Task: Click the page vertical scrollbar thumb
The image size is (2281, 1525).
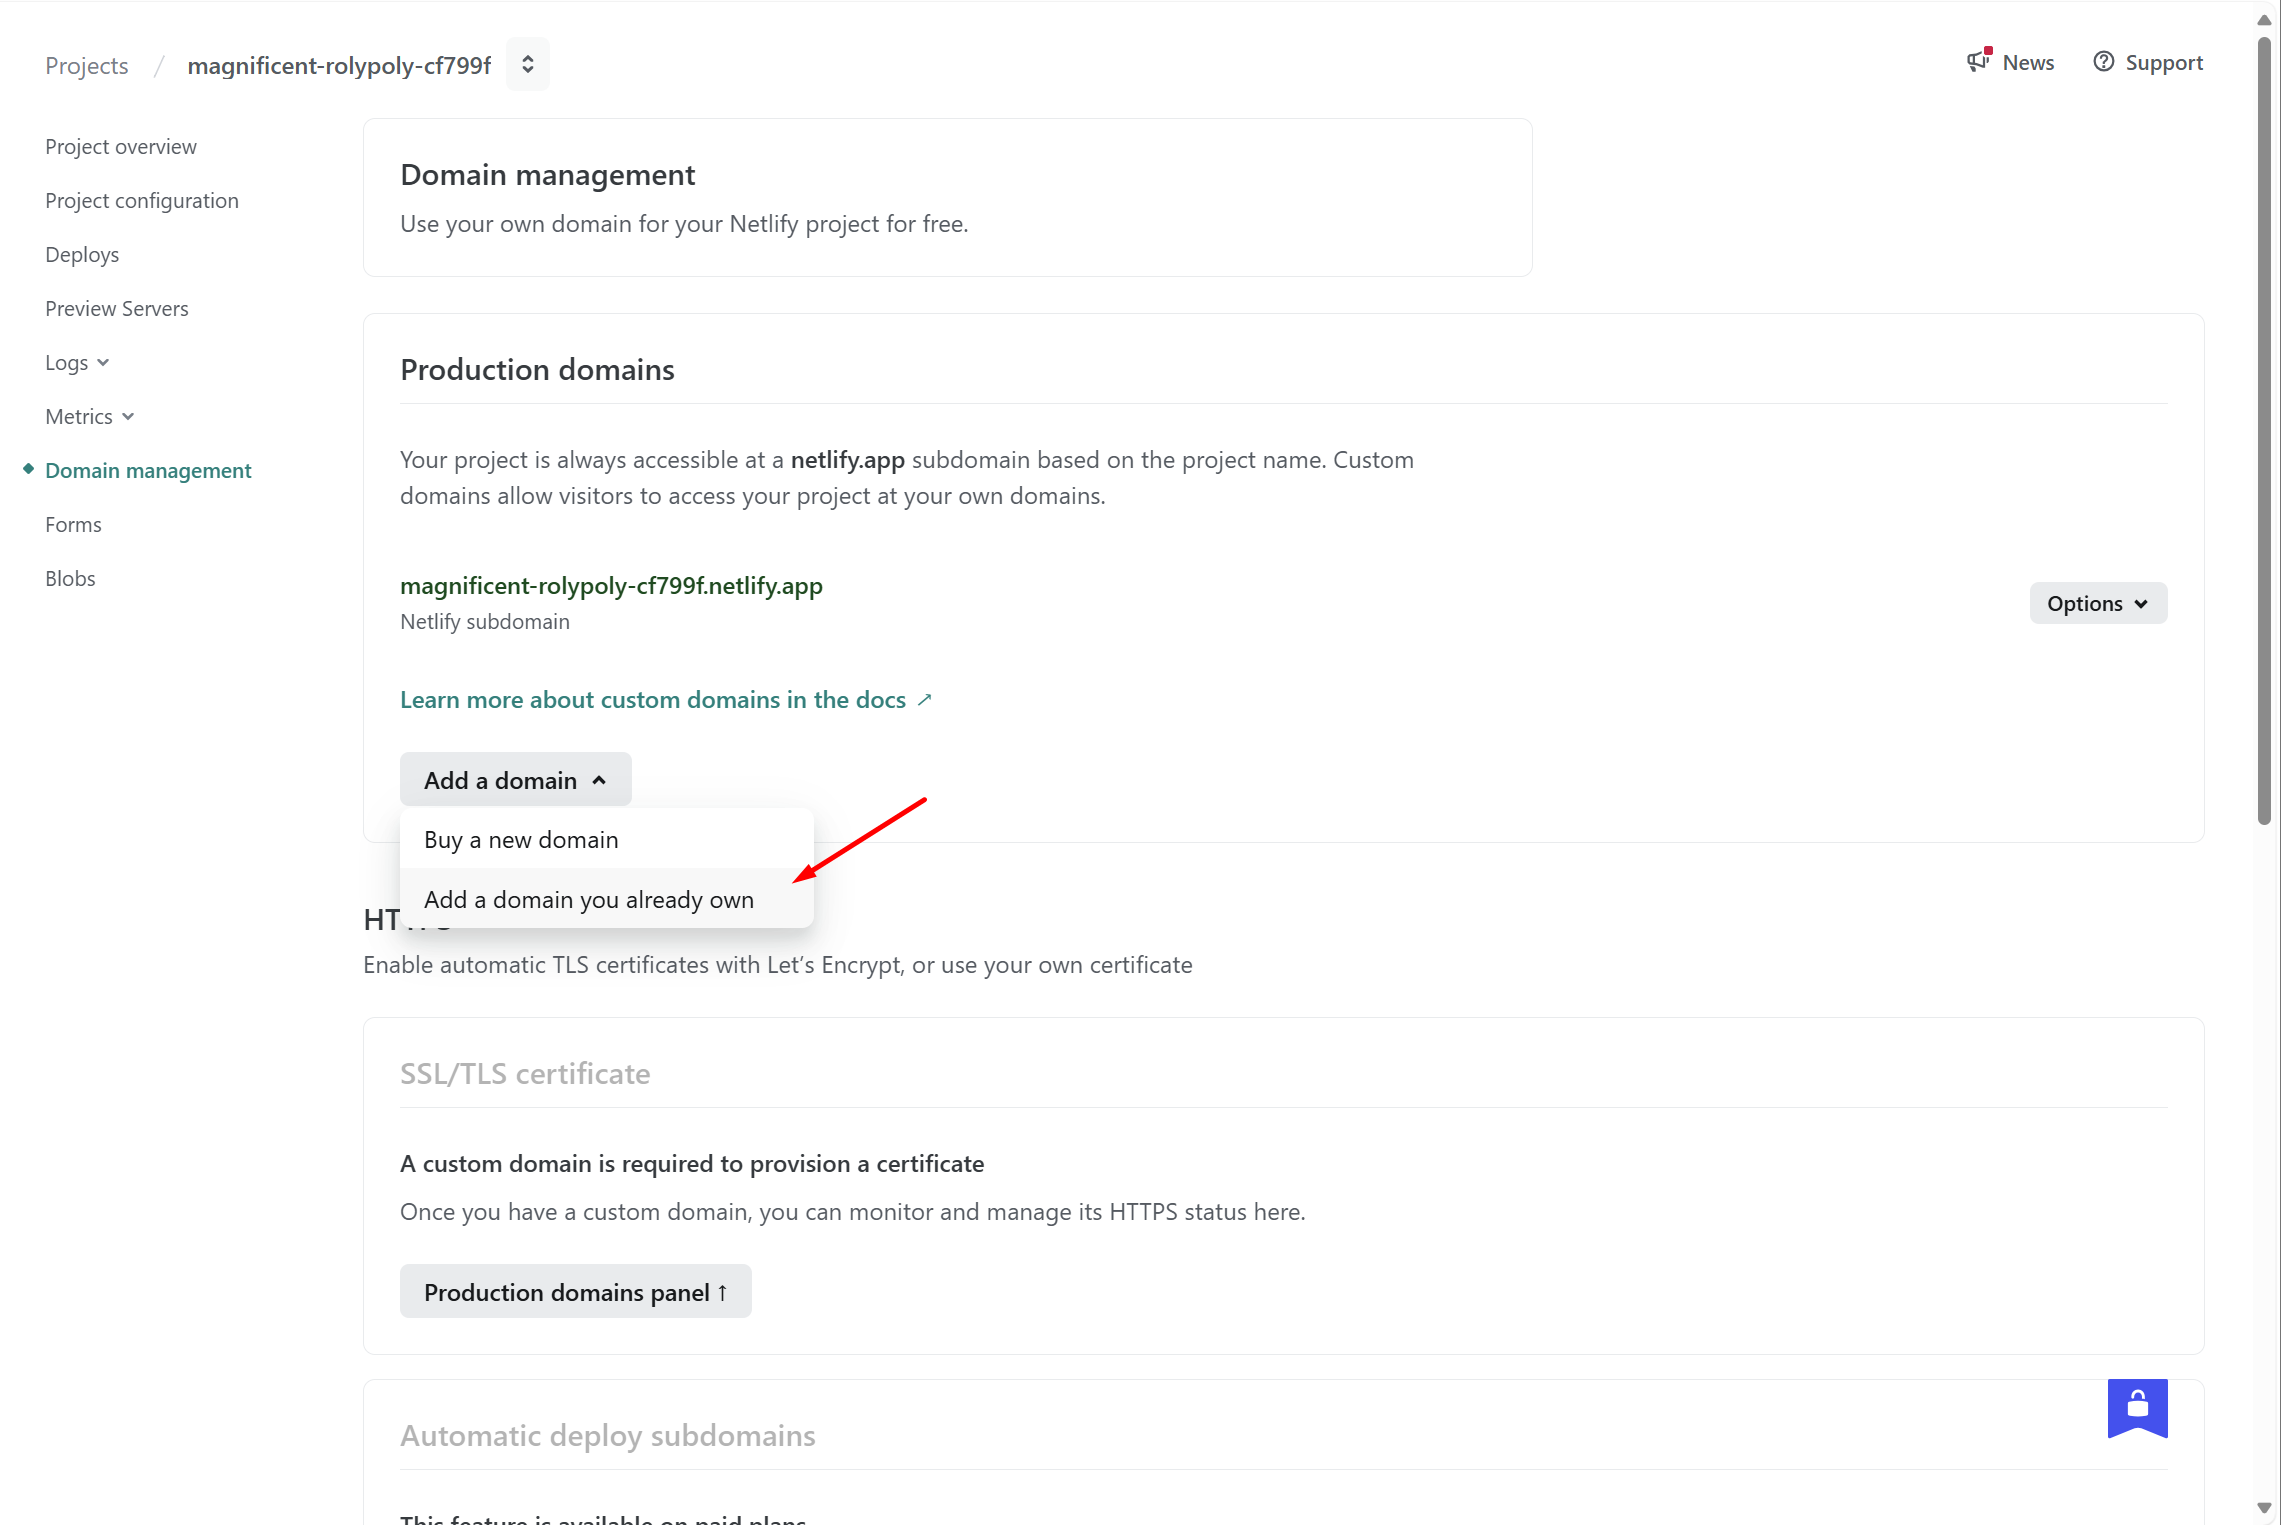Action: coord(2264,430)
